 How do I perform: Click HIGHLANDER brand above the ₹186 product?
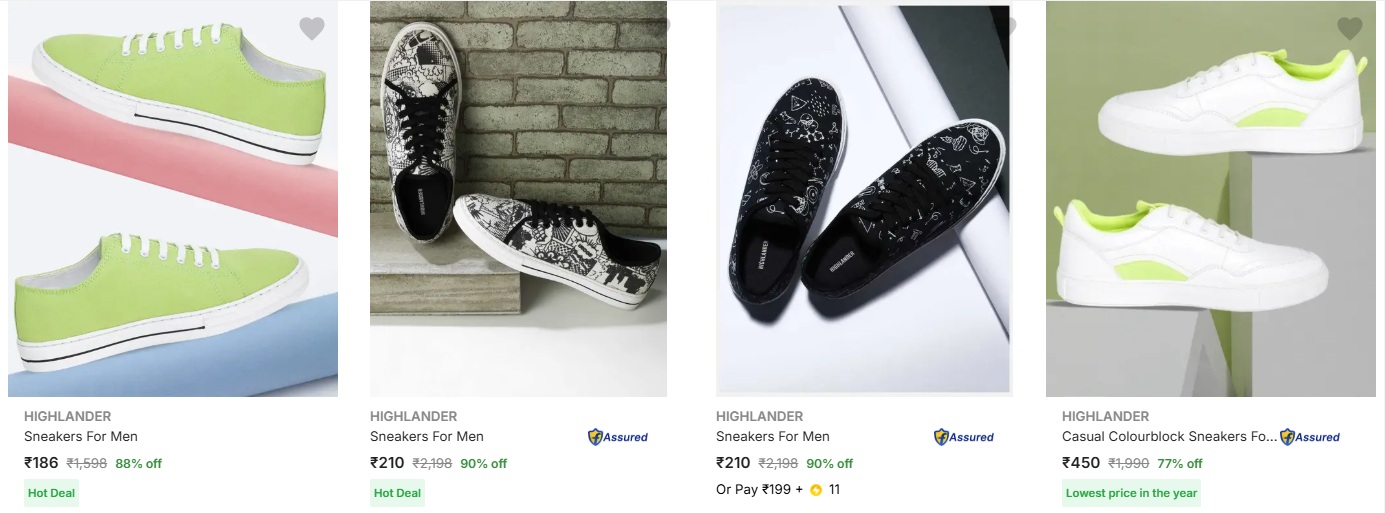click(x=67, y=416)
